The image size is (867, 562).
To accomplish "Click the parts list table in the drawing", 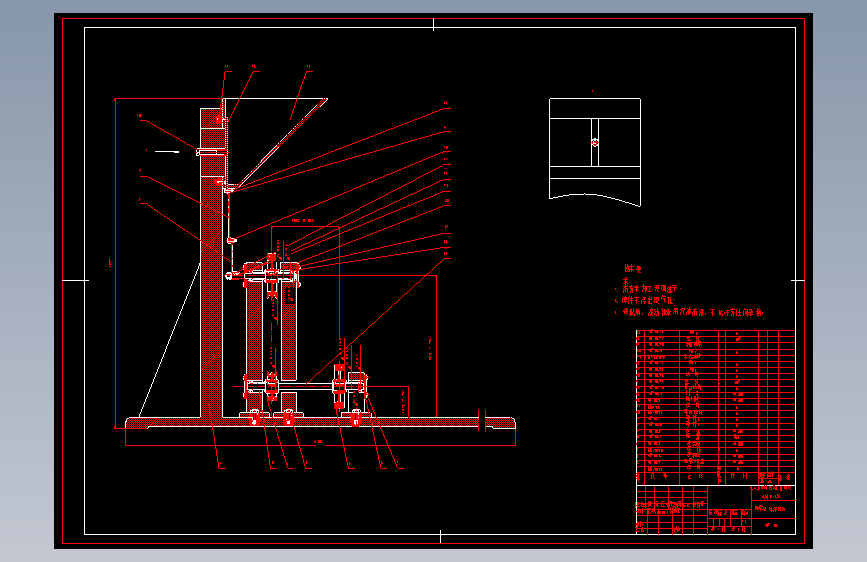I will 715,408.
